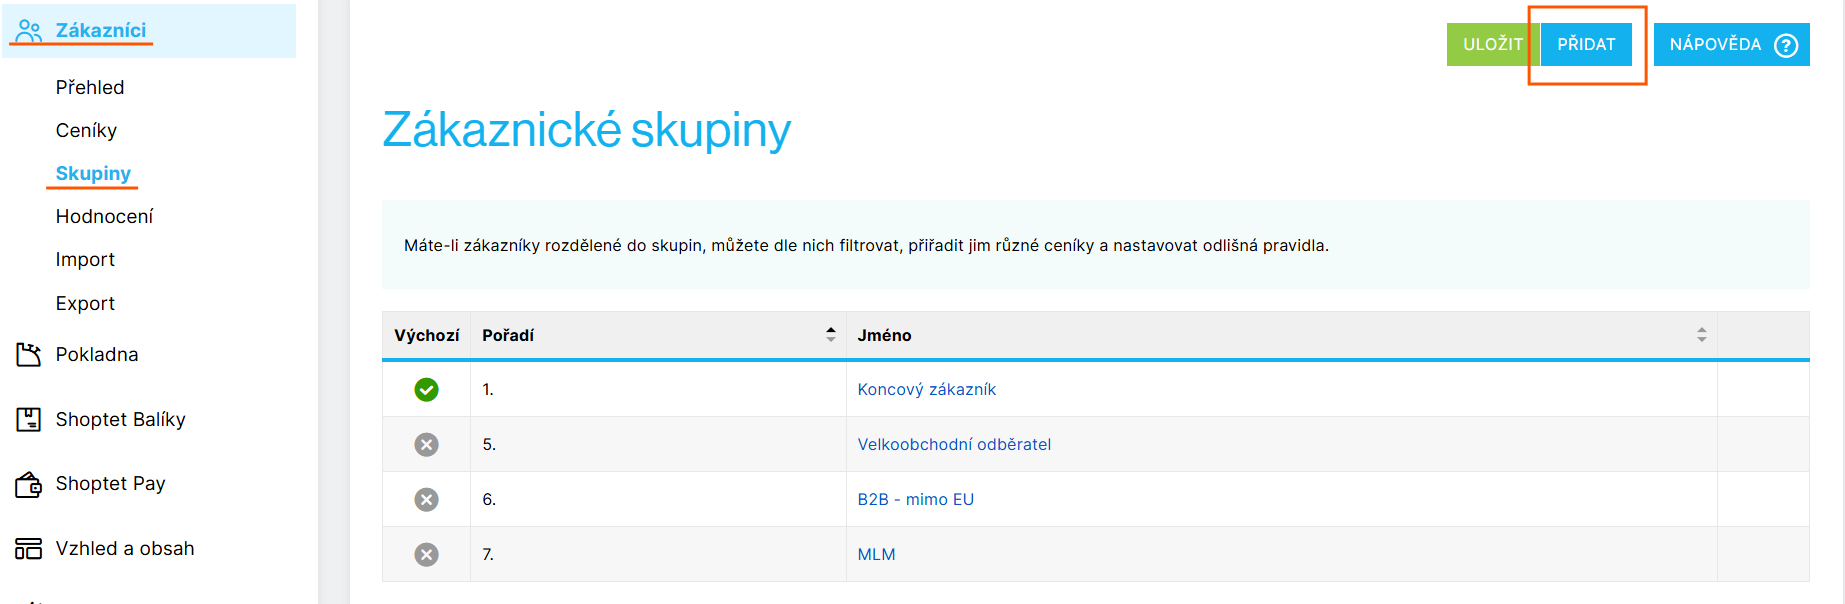The height and width of the screenshot is (604, 1845).
Task: Open Velkoobchodní odběratel group link
Action: [954, 444]
